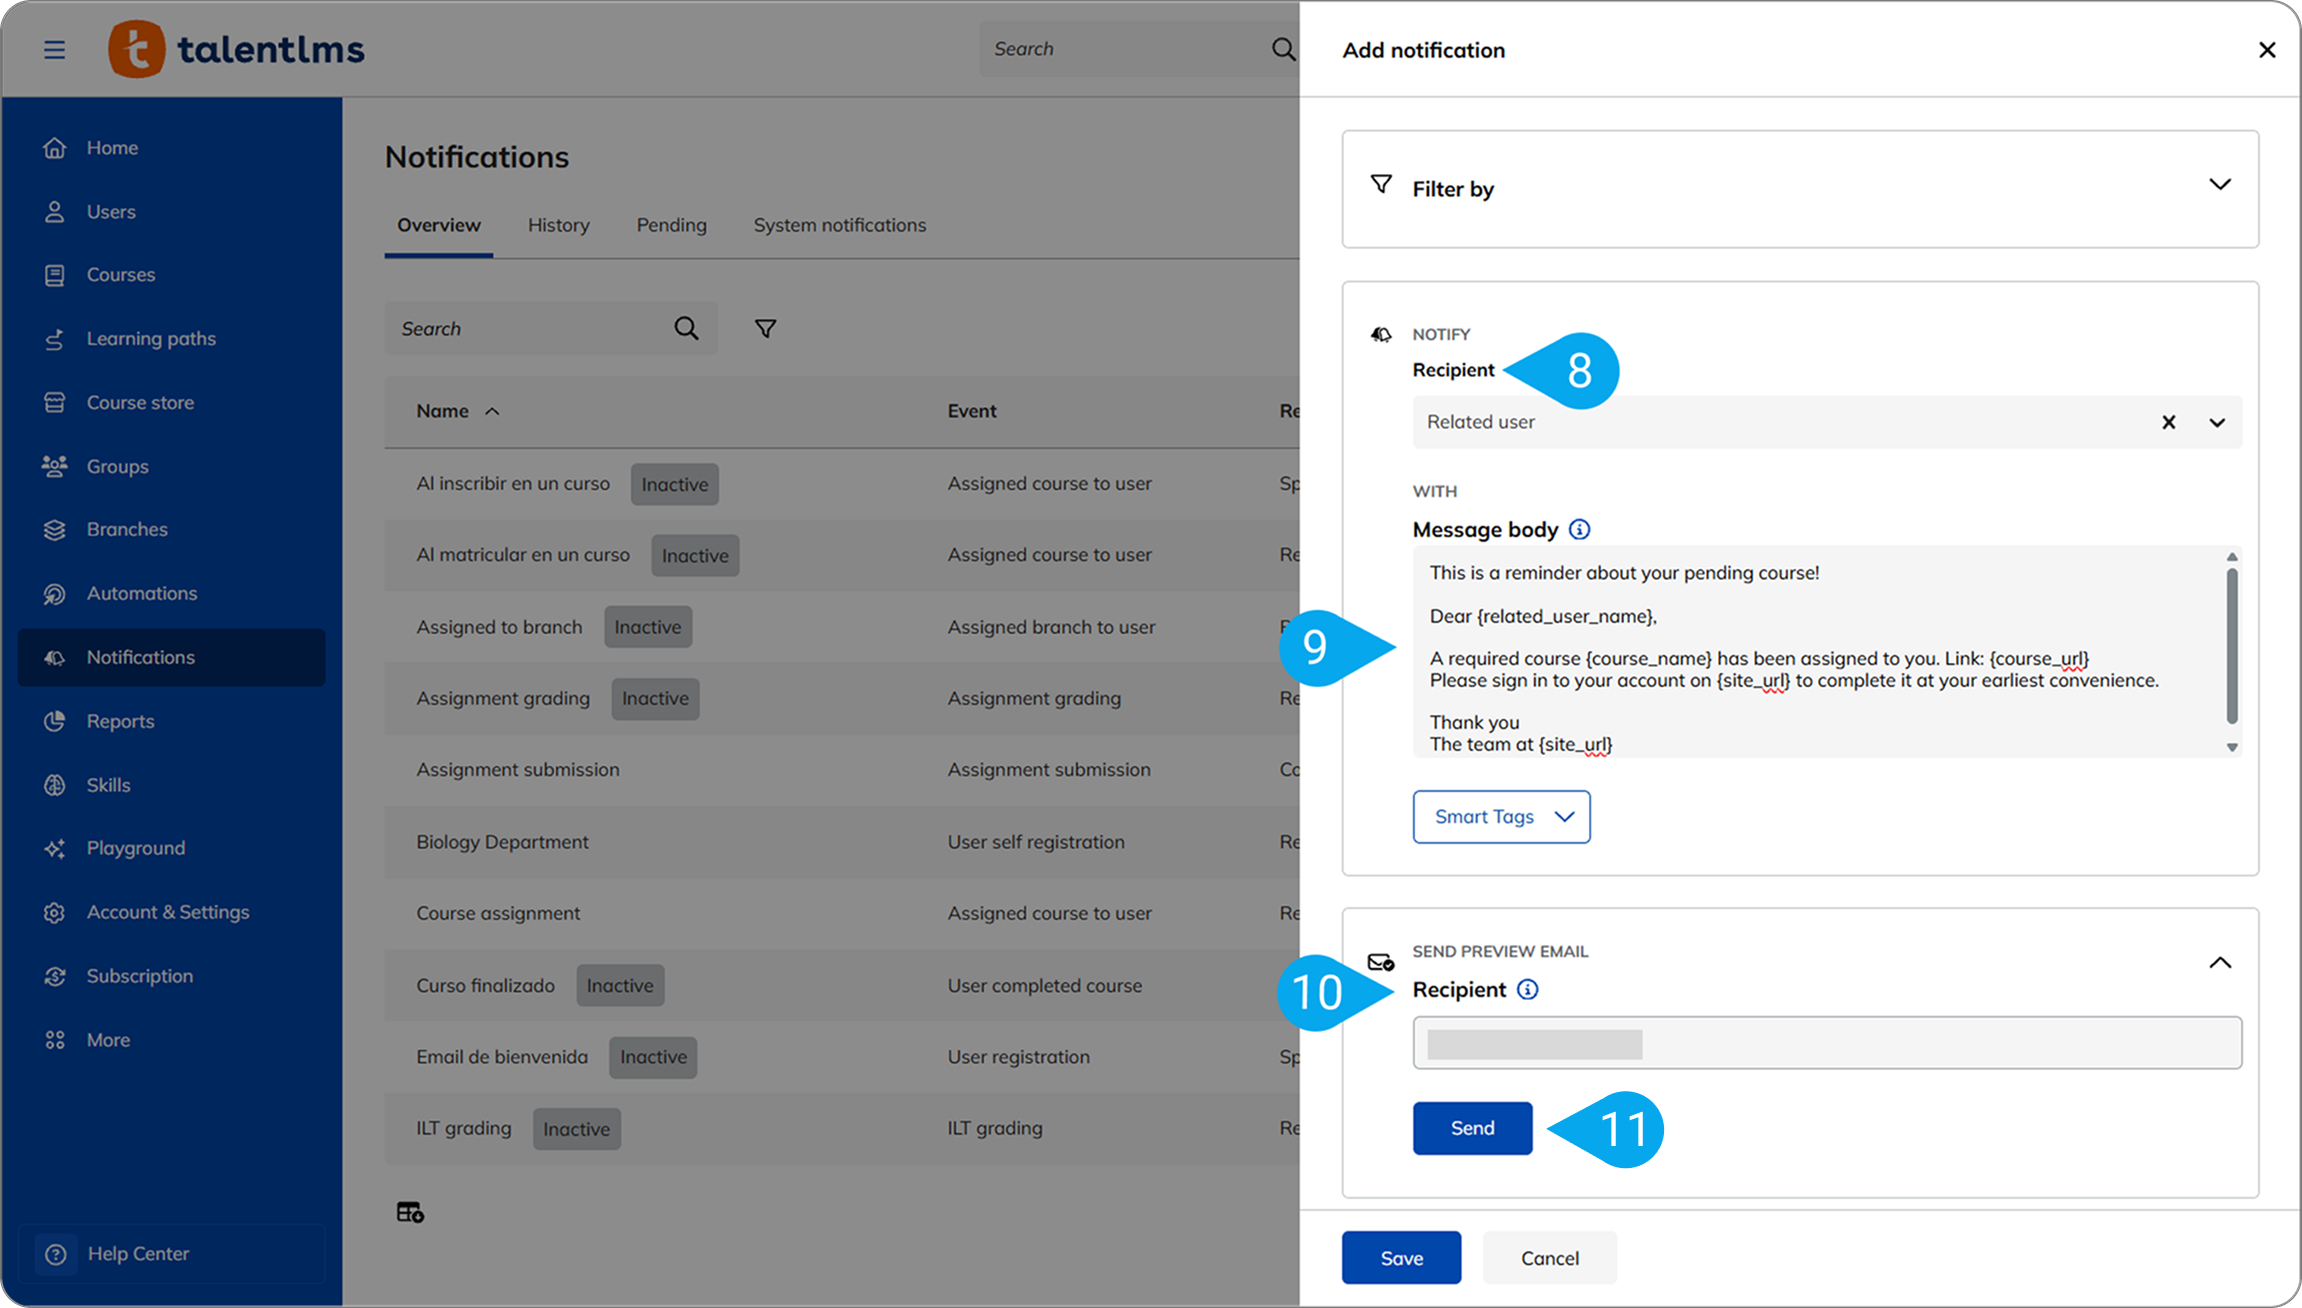The image size is (2302, 1308).
Task: Click the Reports sidebar icon
Action: pyautogui.click(x=54, y=721)
